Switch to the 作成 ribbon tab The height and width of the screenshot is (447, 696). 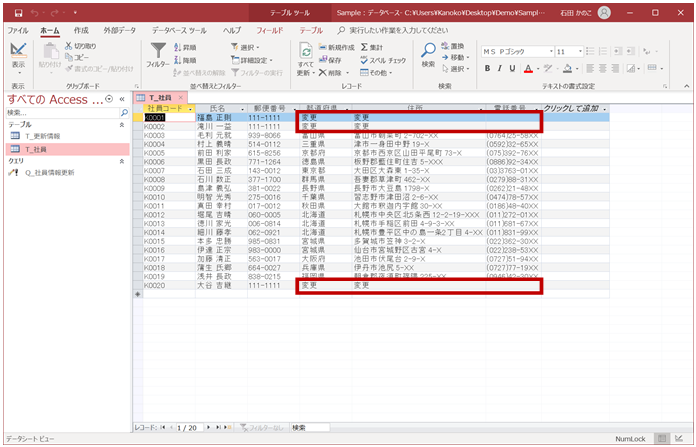[81, 31]
